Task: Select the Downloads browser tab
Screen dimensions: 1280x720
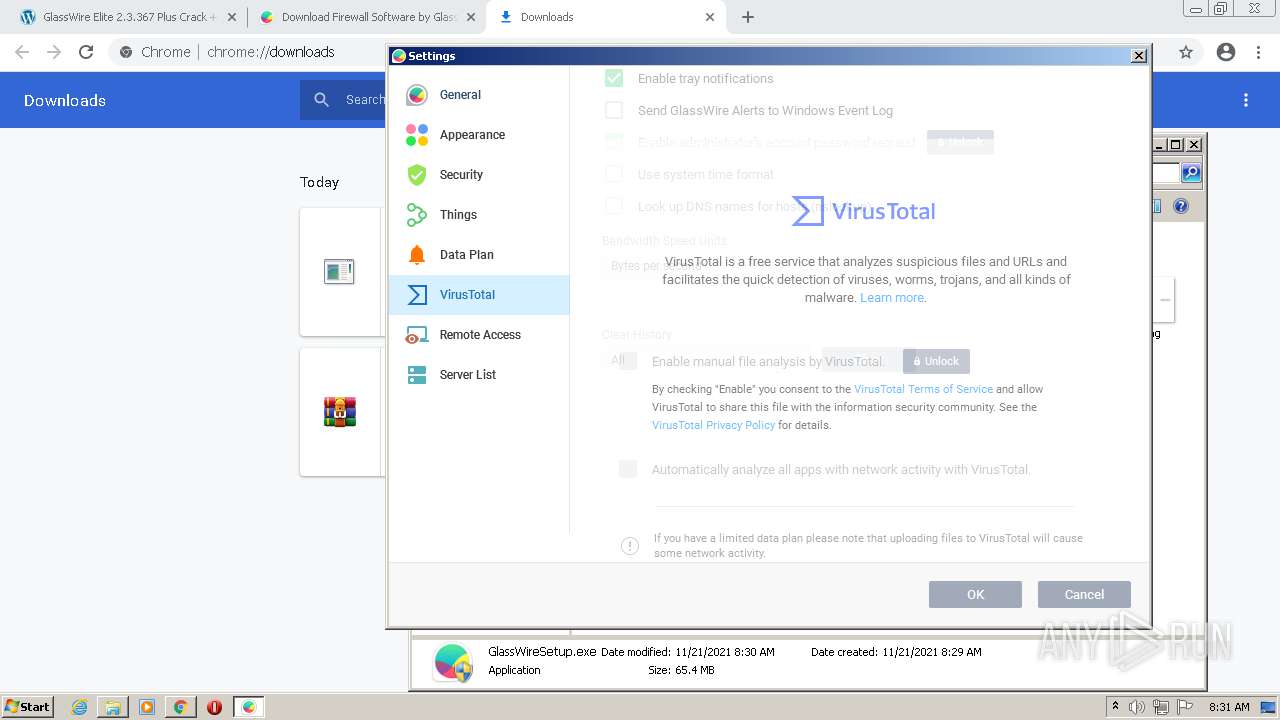Action: tap(607, 17)
